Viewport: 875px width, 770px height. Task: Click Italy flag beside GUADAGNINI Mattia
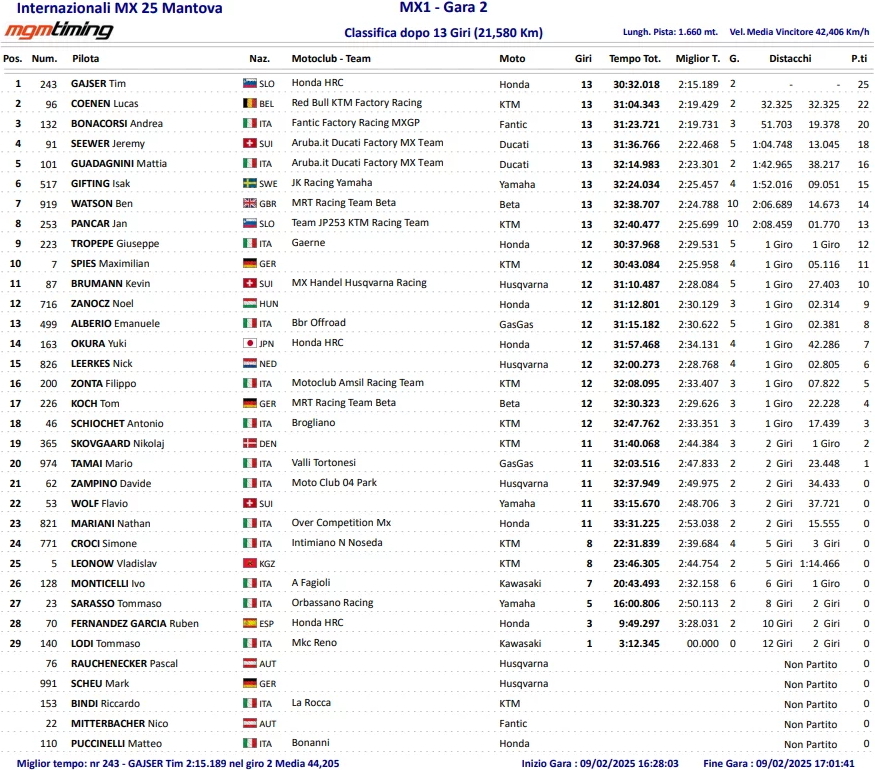coord(249,163)
